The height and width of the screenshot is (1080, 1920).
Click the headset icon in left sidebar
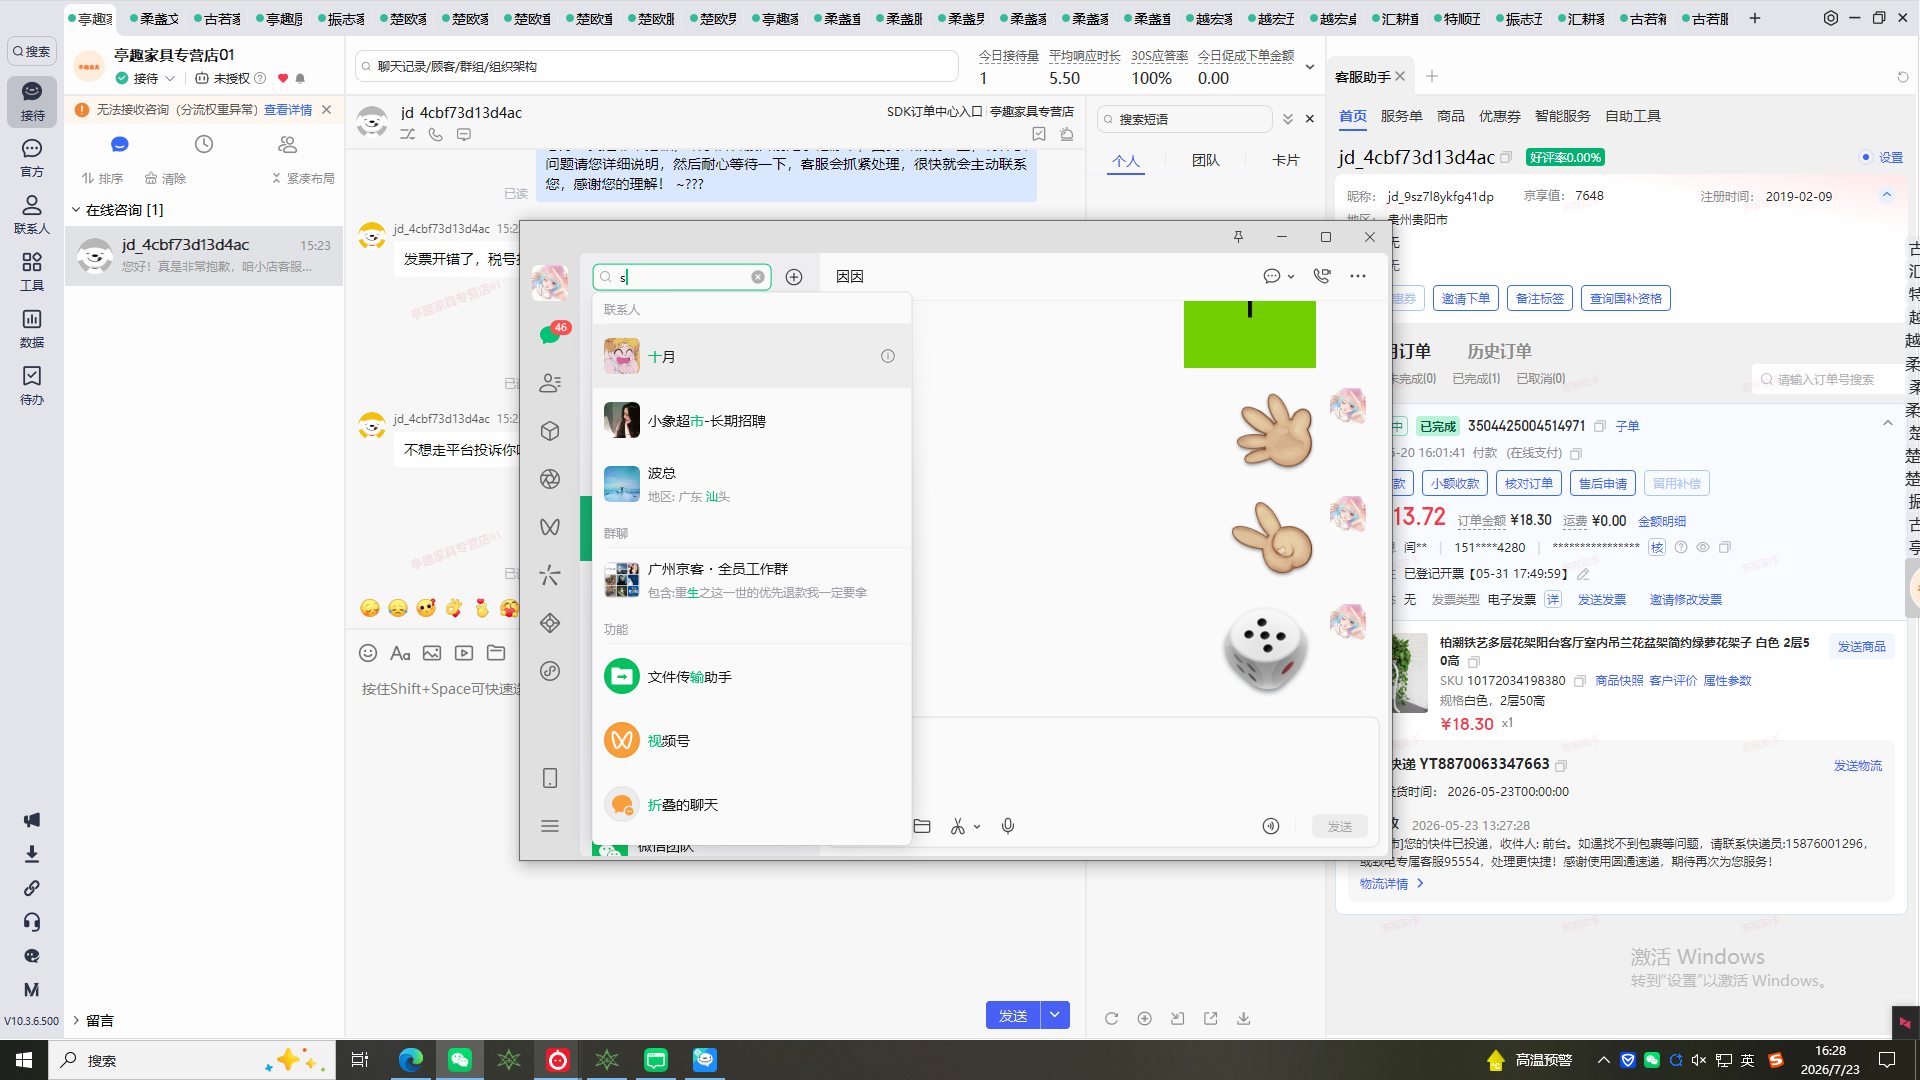point(32,922)
